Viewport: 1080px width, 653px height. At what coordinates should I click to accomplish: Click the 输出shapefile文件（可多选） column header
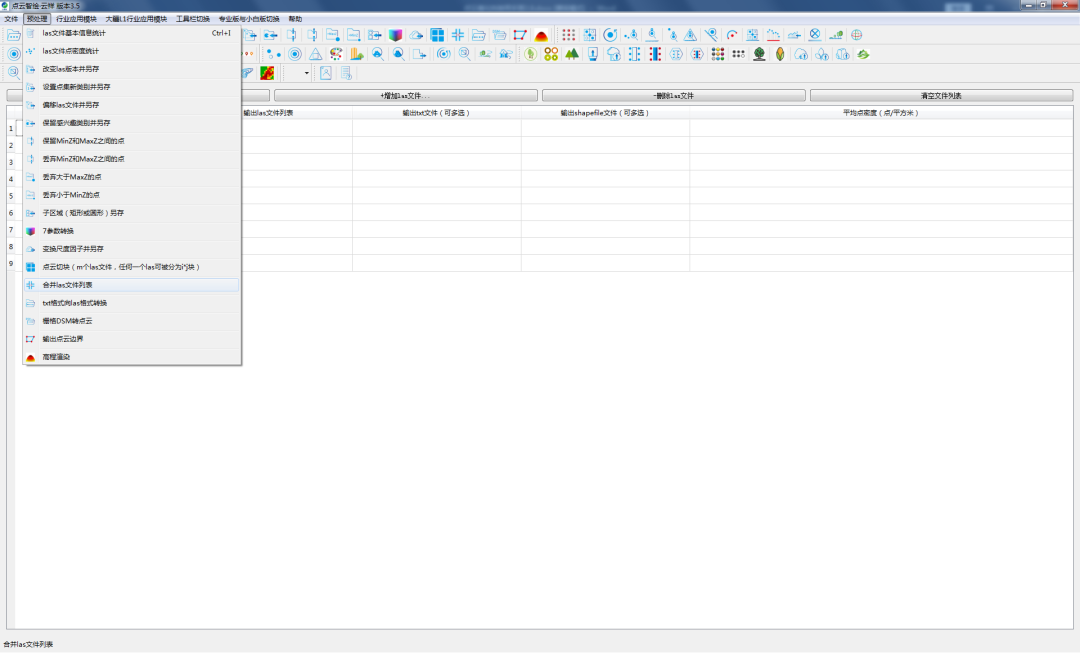(605, 113)
